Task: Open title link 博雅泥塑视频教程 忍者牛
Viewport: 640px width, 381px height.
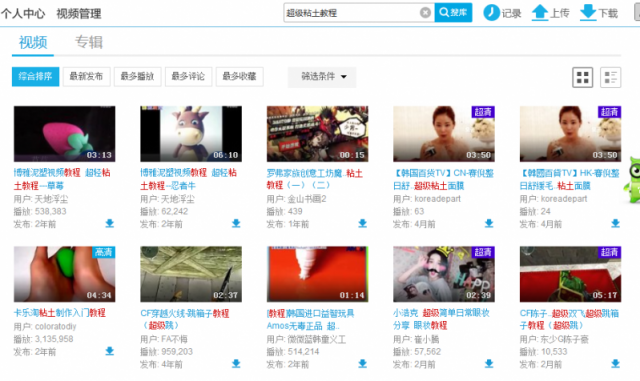Action: click(x=189, y=179)
